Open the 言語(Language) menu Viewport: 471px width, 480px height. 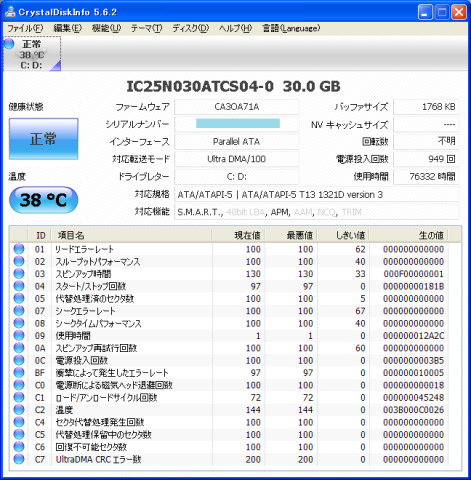[291, 28]
